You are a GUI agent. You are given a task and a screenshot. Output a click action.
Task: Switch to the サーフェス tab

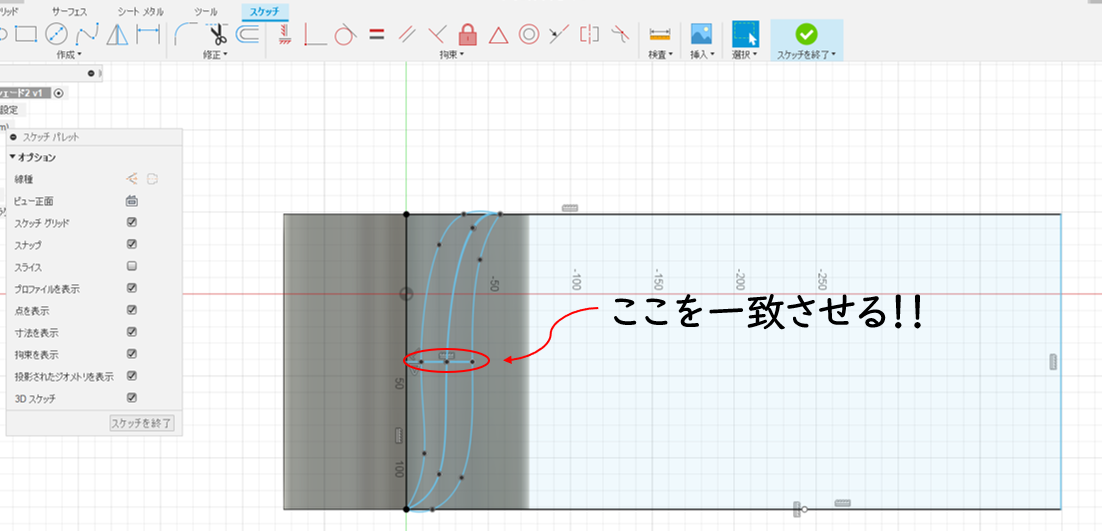69,11
